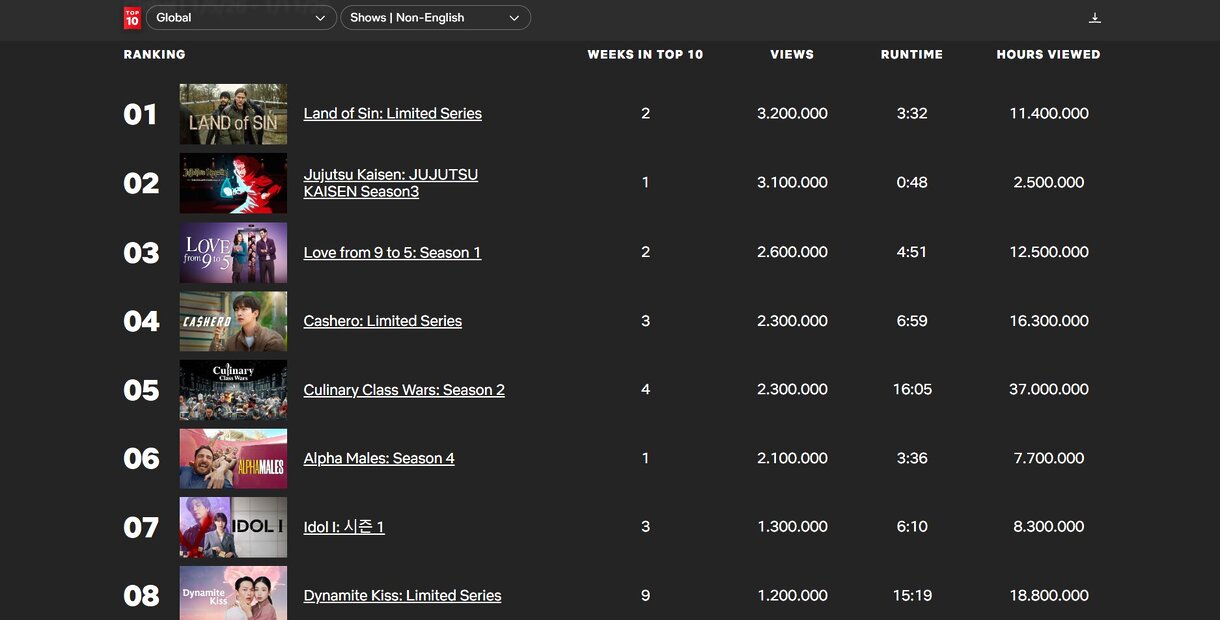Open Cashero: Limited Series link
This screenshot has width=1220, height=620.
coord(382,321)
